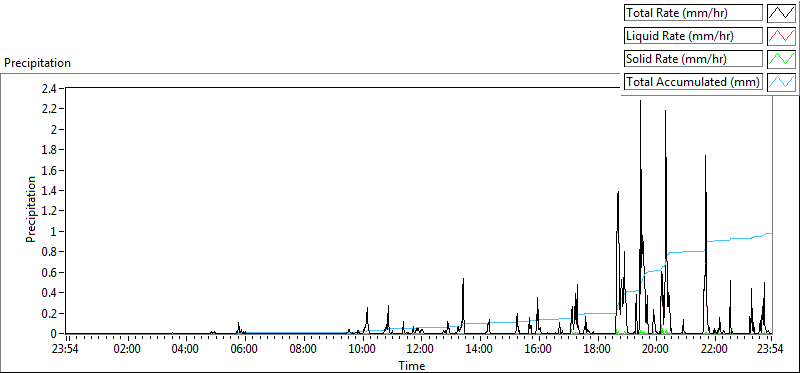Click the 10:00 x-axis time label

pos(362,350)
